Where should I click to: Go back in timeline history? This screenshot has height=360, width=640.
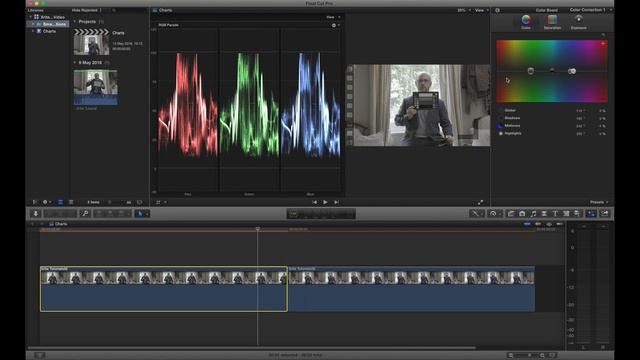(33, 224)
